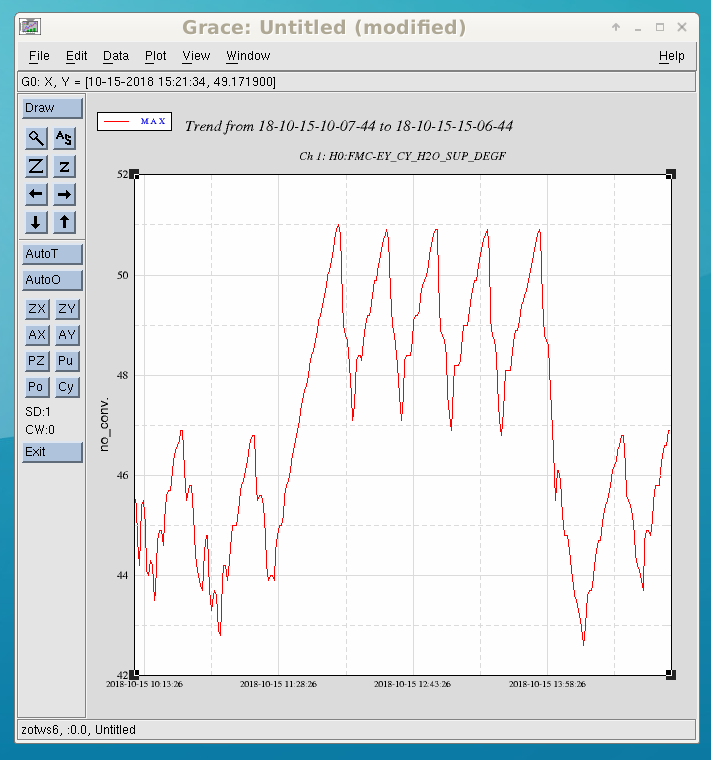Click the y-axis tick label 52
This screenshot has width=711, height=760.
click(x=123, y=174)
